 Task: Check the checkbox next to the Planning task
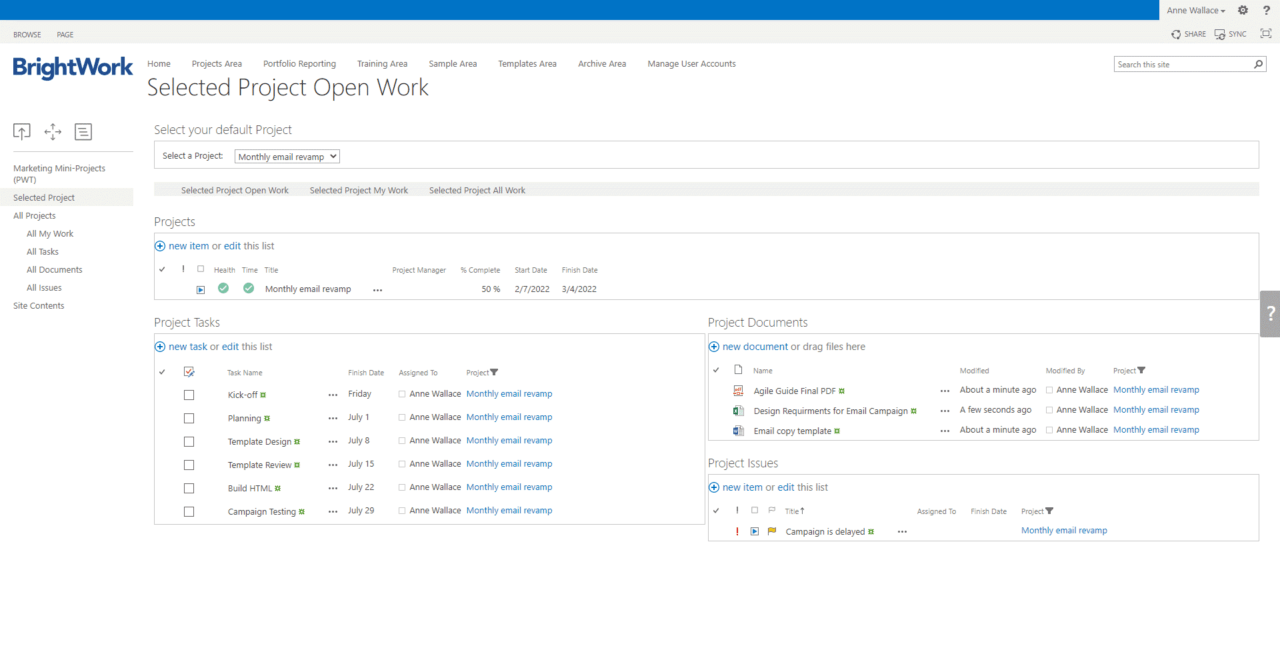(188, 418)
